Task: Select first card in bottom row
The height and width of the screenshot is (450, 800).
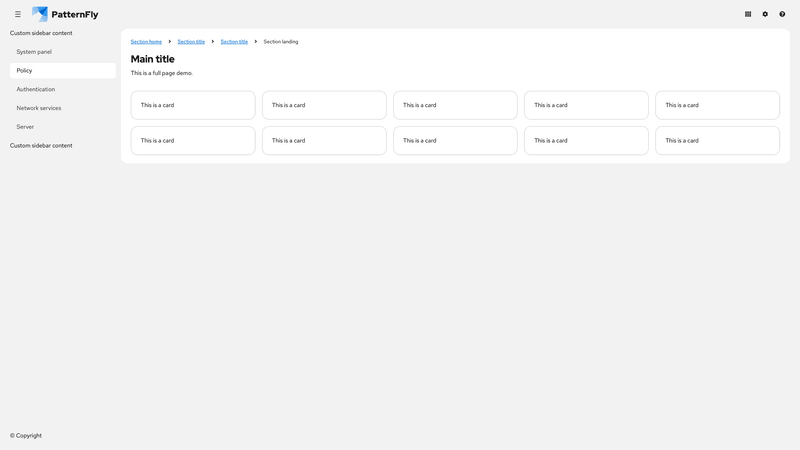Action: click(193, 141)
